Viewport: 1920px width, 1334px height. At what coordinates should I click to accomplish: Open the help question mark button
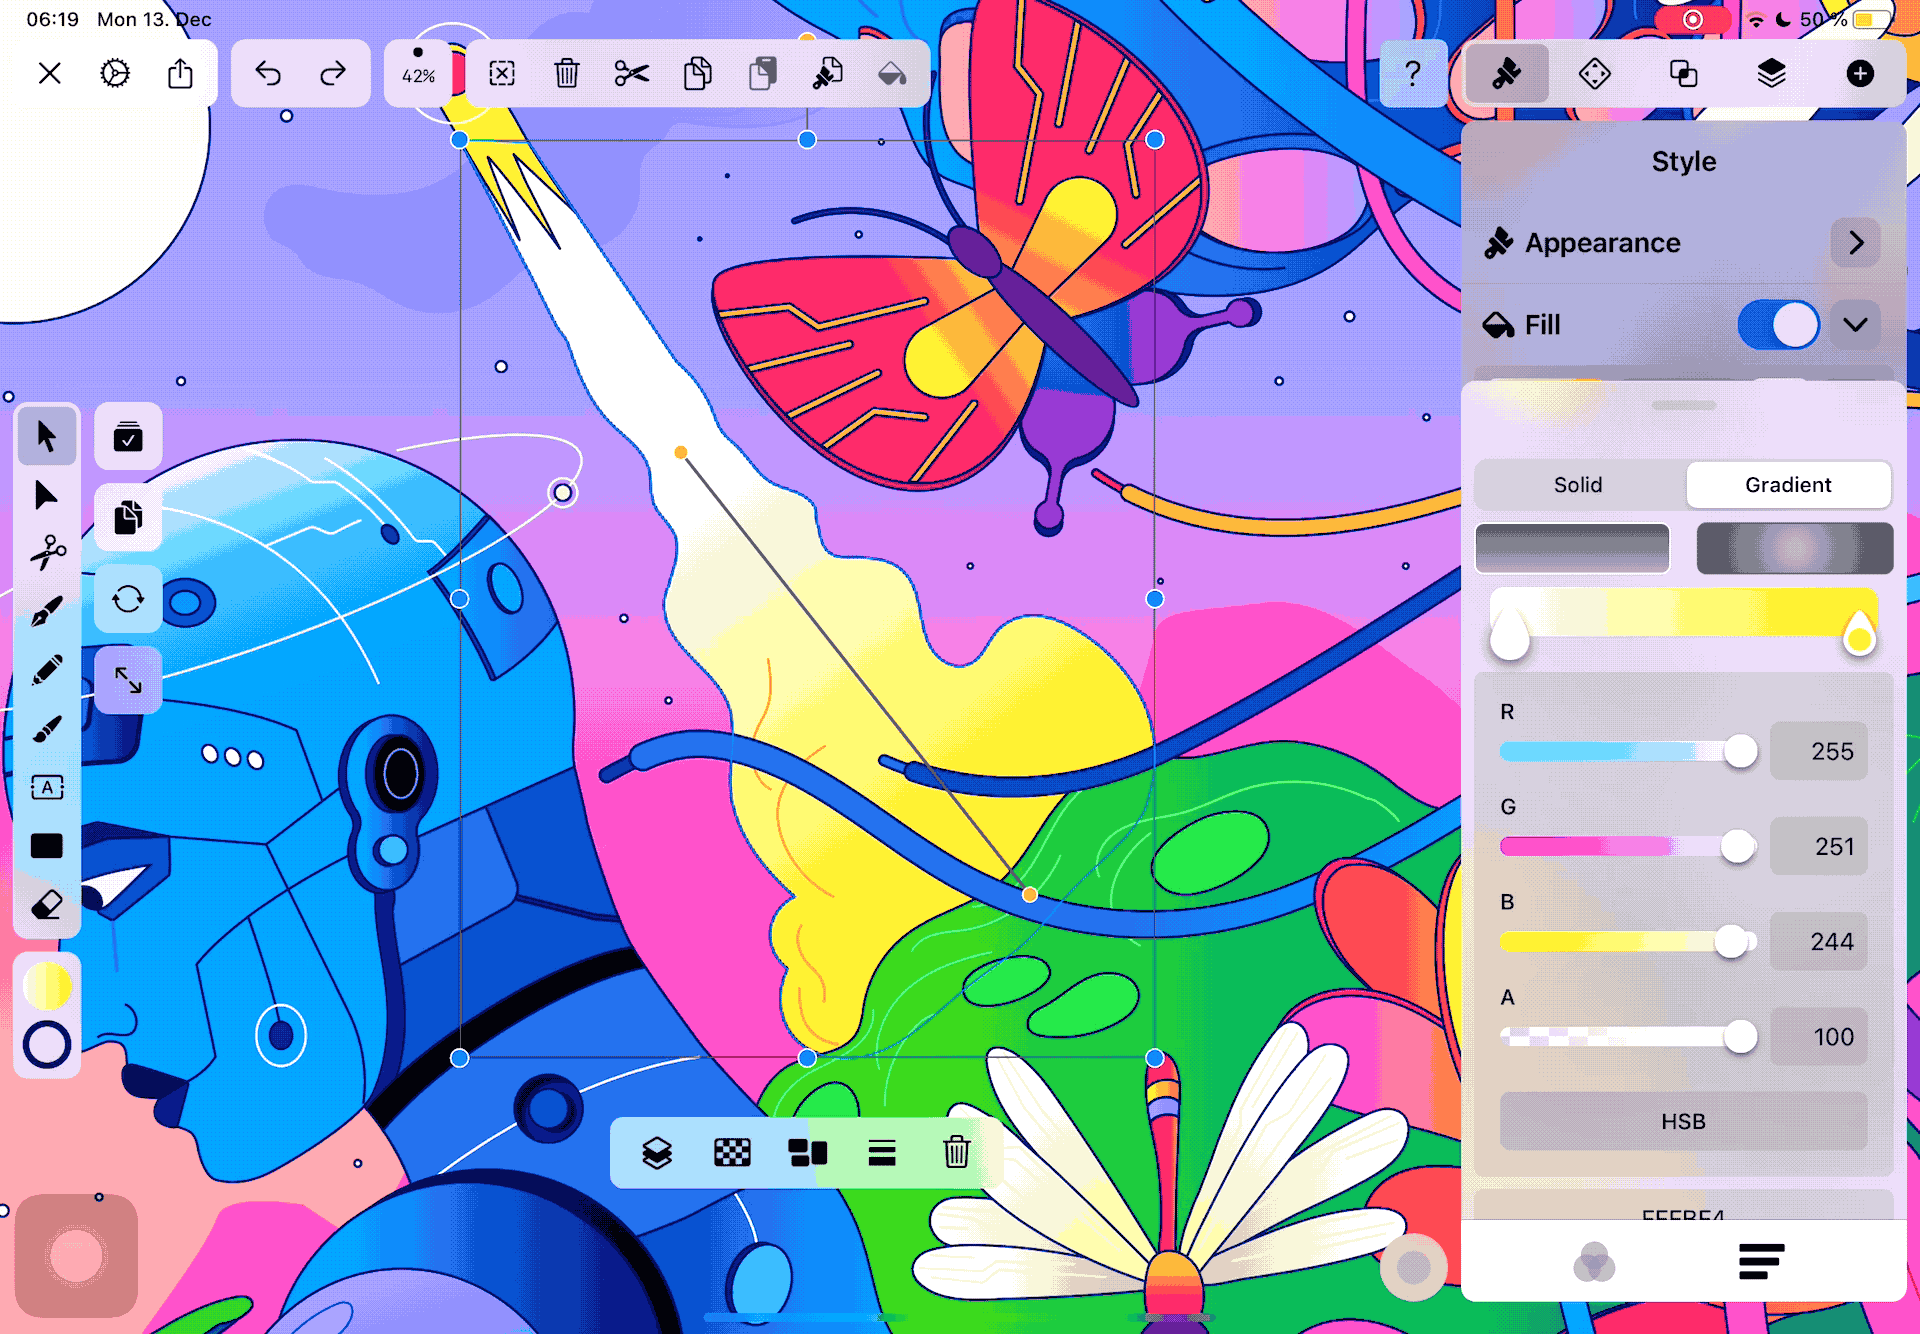(x=1412, y=74)
